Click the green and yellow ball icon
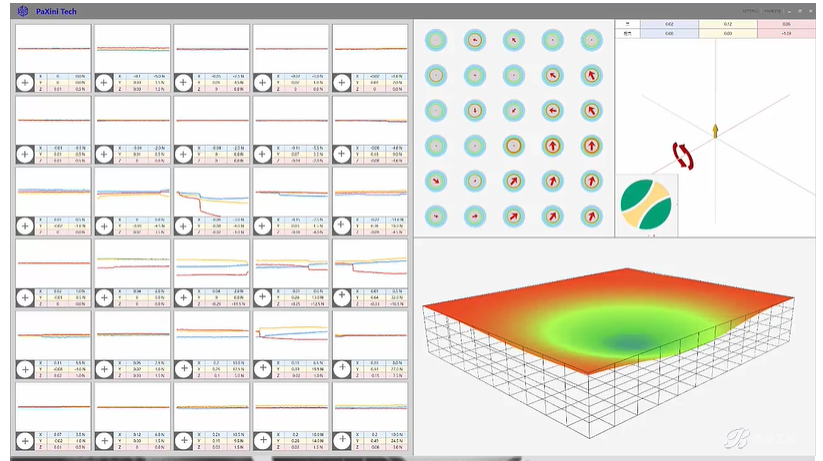The width and height of the screenshot is (823, 461). click(646, 205)
